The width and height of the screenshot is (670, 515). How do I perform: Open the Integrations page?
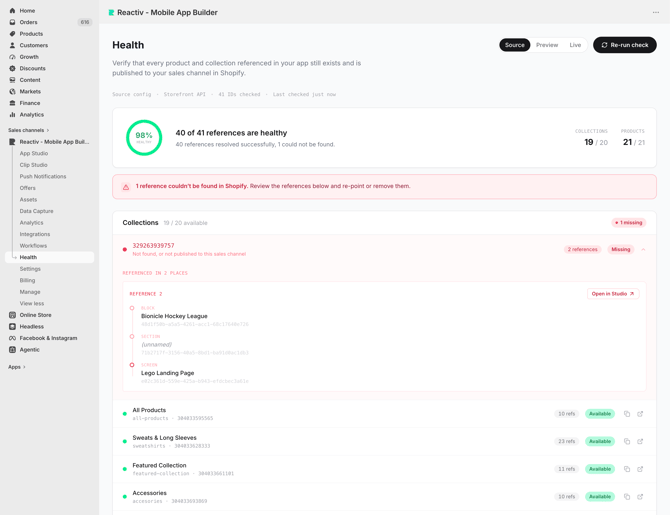click(x=35, y=234)
